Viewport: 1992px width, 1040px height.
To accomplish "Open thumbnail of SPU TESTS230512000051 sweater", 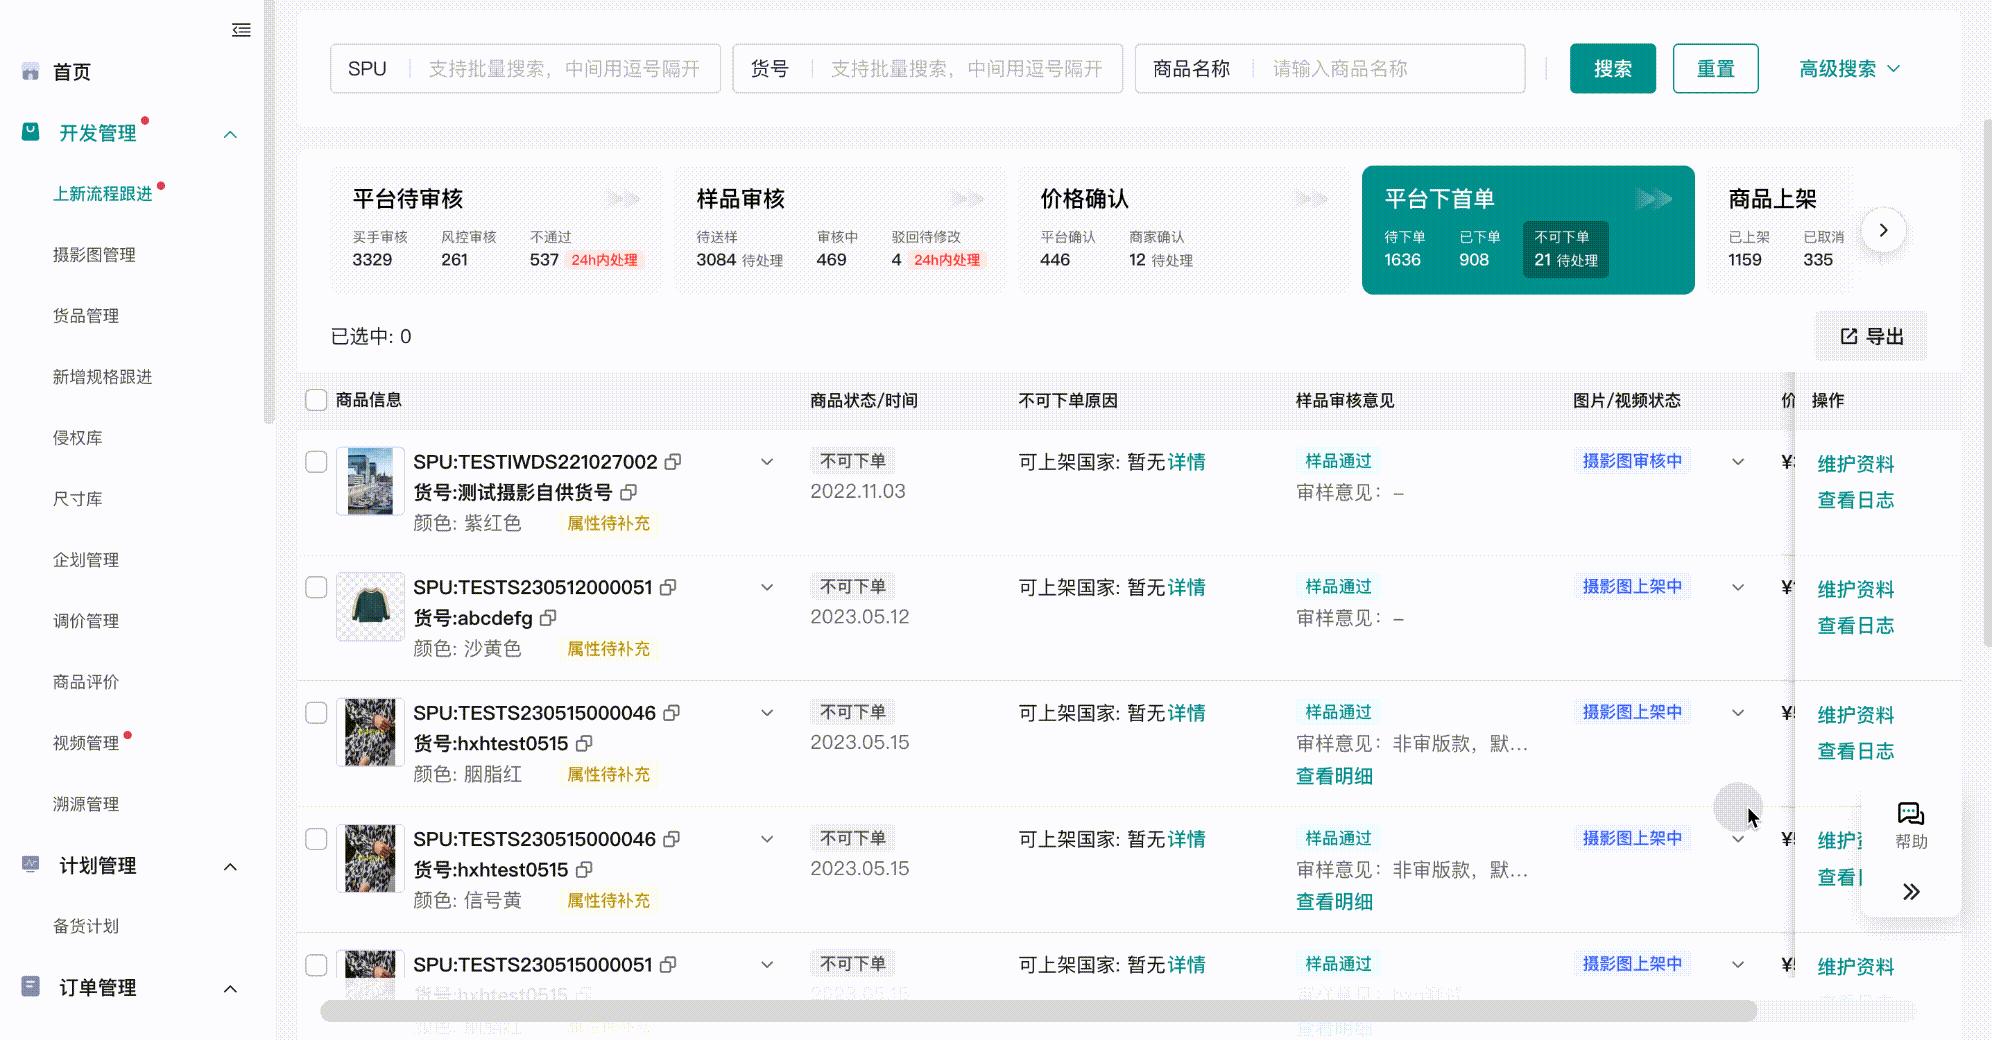I will coord(370,607).
